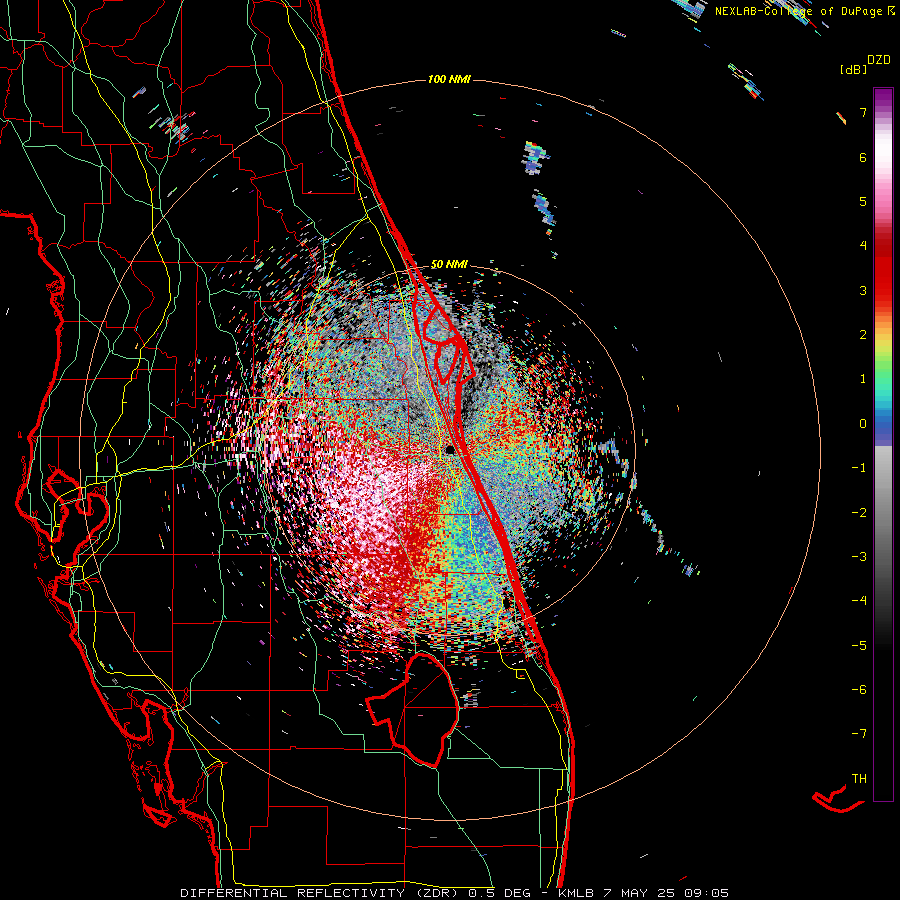Viewport: 900px width, 900px height.
Task: Click the "2" colorbar tick label
Action: click(863, 335)
